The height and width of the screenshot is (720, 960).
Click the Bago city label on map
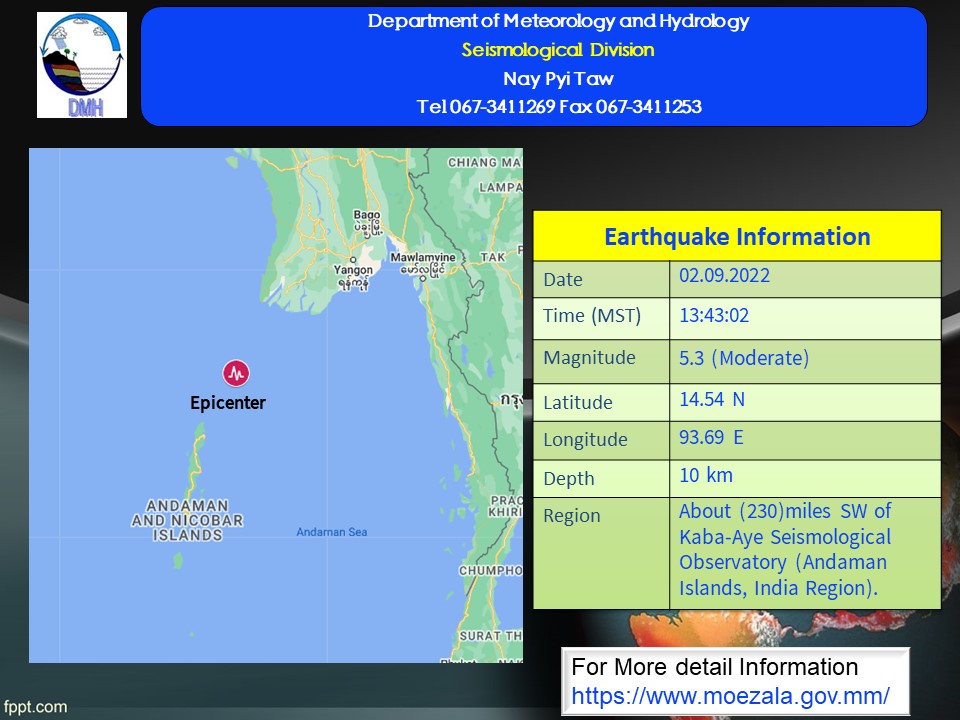pyautogui.click(x=368, y=215)
